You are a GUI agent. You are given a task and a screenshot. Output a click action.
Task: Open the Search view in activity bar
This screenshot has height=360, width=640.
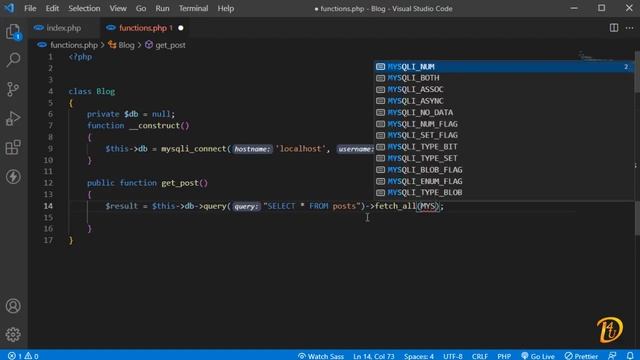coord(13,60)
